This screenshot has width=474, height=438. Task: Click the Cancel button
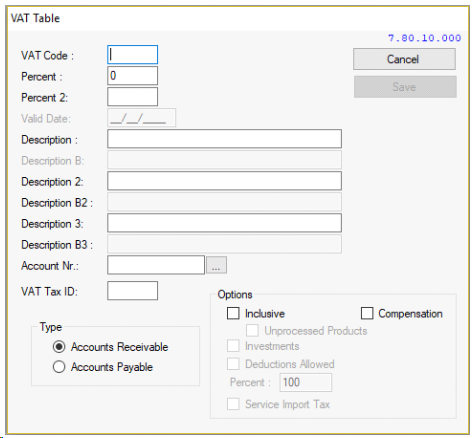point(404,59)
